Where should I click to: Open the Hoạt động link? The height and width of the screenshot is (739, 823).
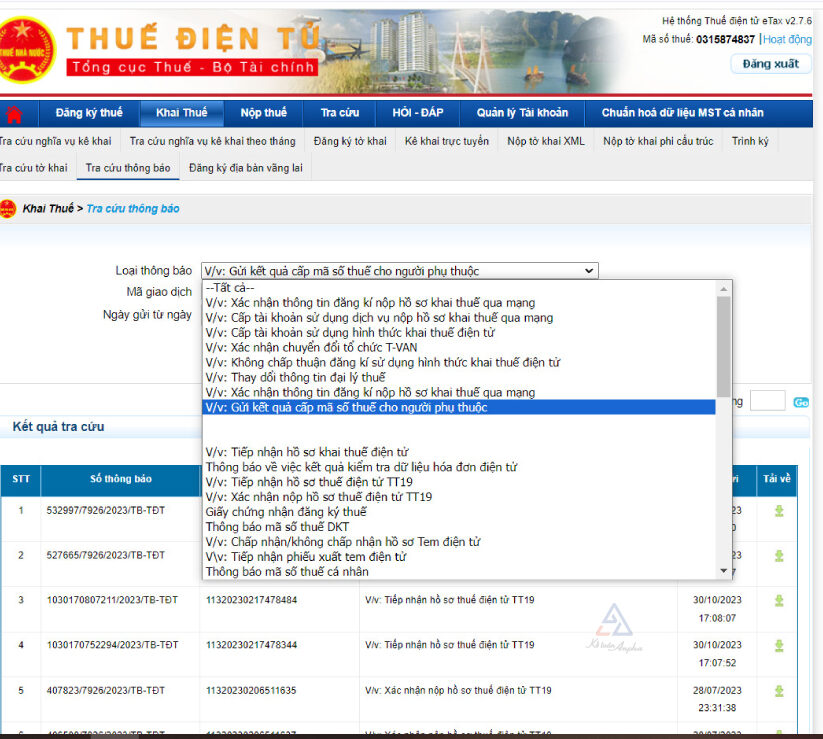click(x=788, y=40)
